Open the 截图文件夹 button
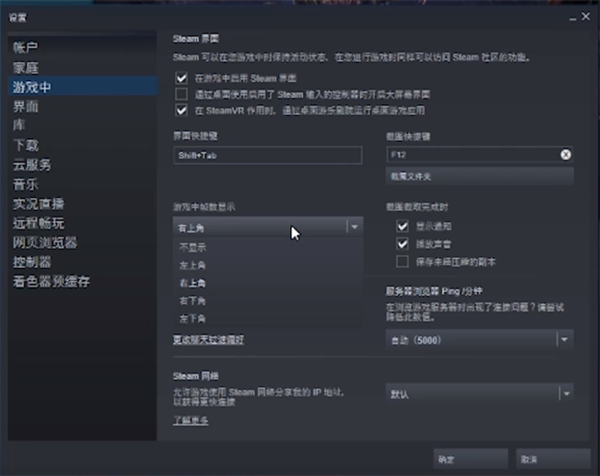600x476 pixels. coord(479,176)
